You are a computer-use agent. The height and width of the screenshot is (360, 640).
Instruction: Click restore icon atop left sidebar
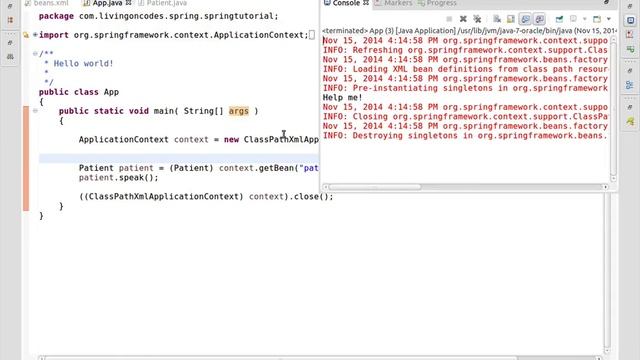(x=10, y=6)
